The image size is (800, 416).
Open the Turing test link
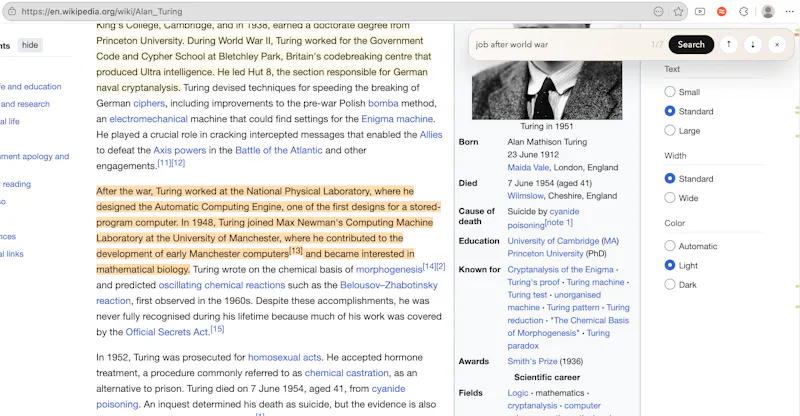point(527,295)
